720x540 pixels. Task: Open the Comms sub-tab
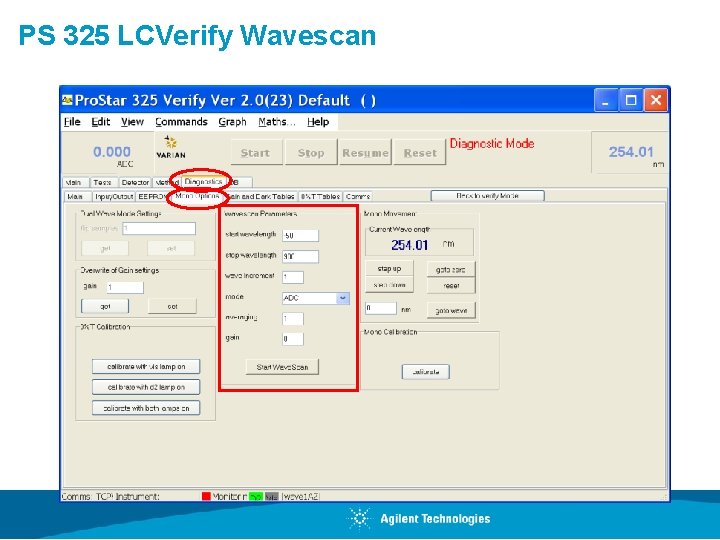click(358, 197)
